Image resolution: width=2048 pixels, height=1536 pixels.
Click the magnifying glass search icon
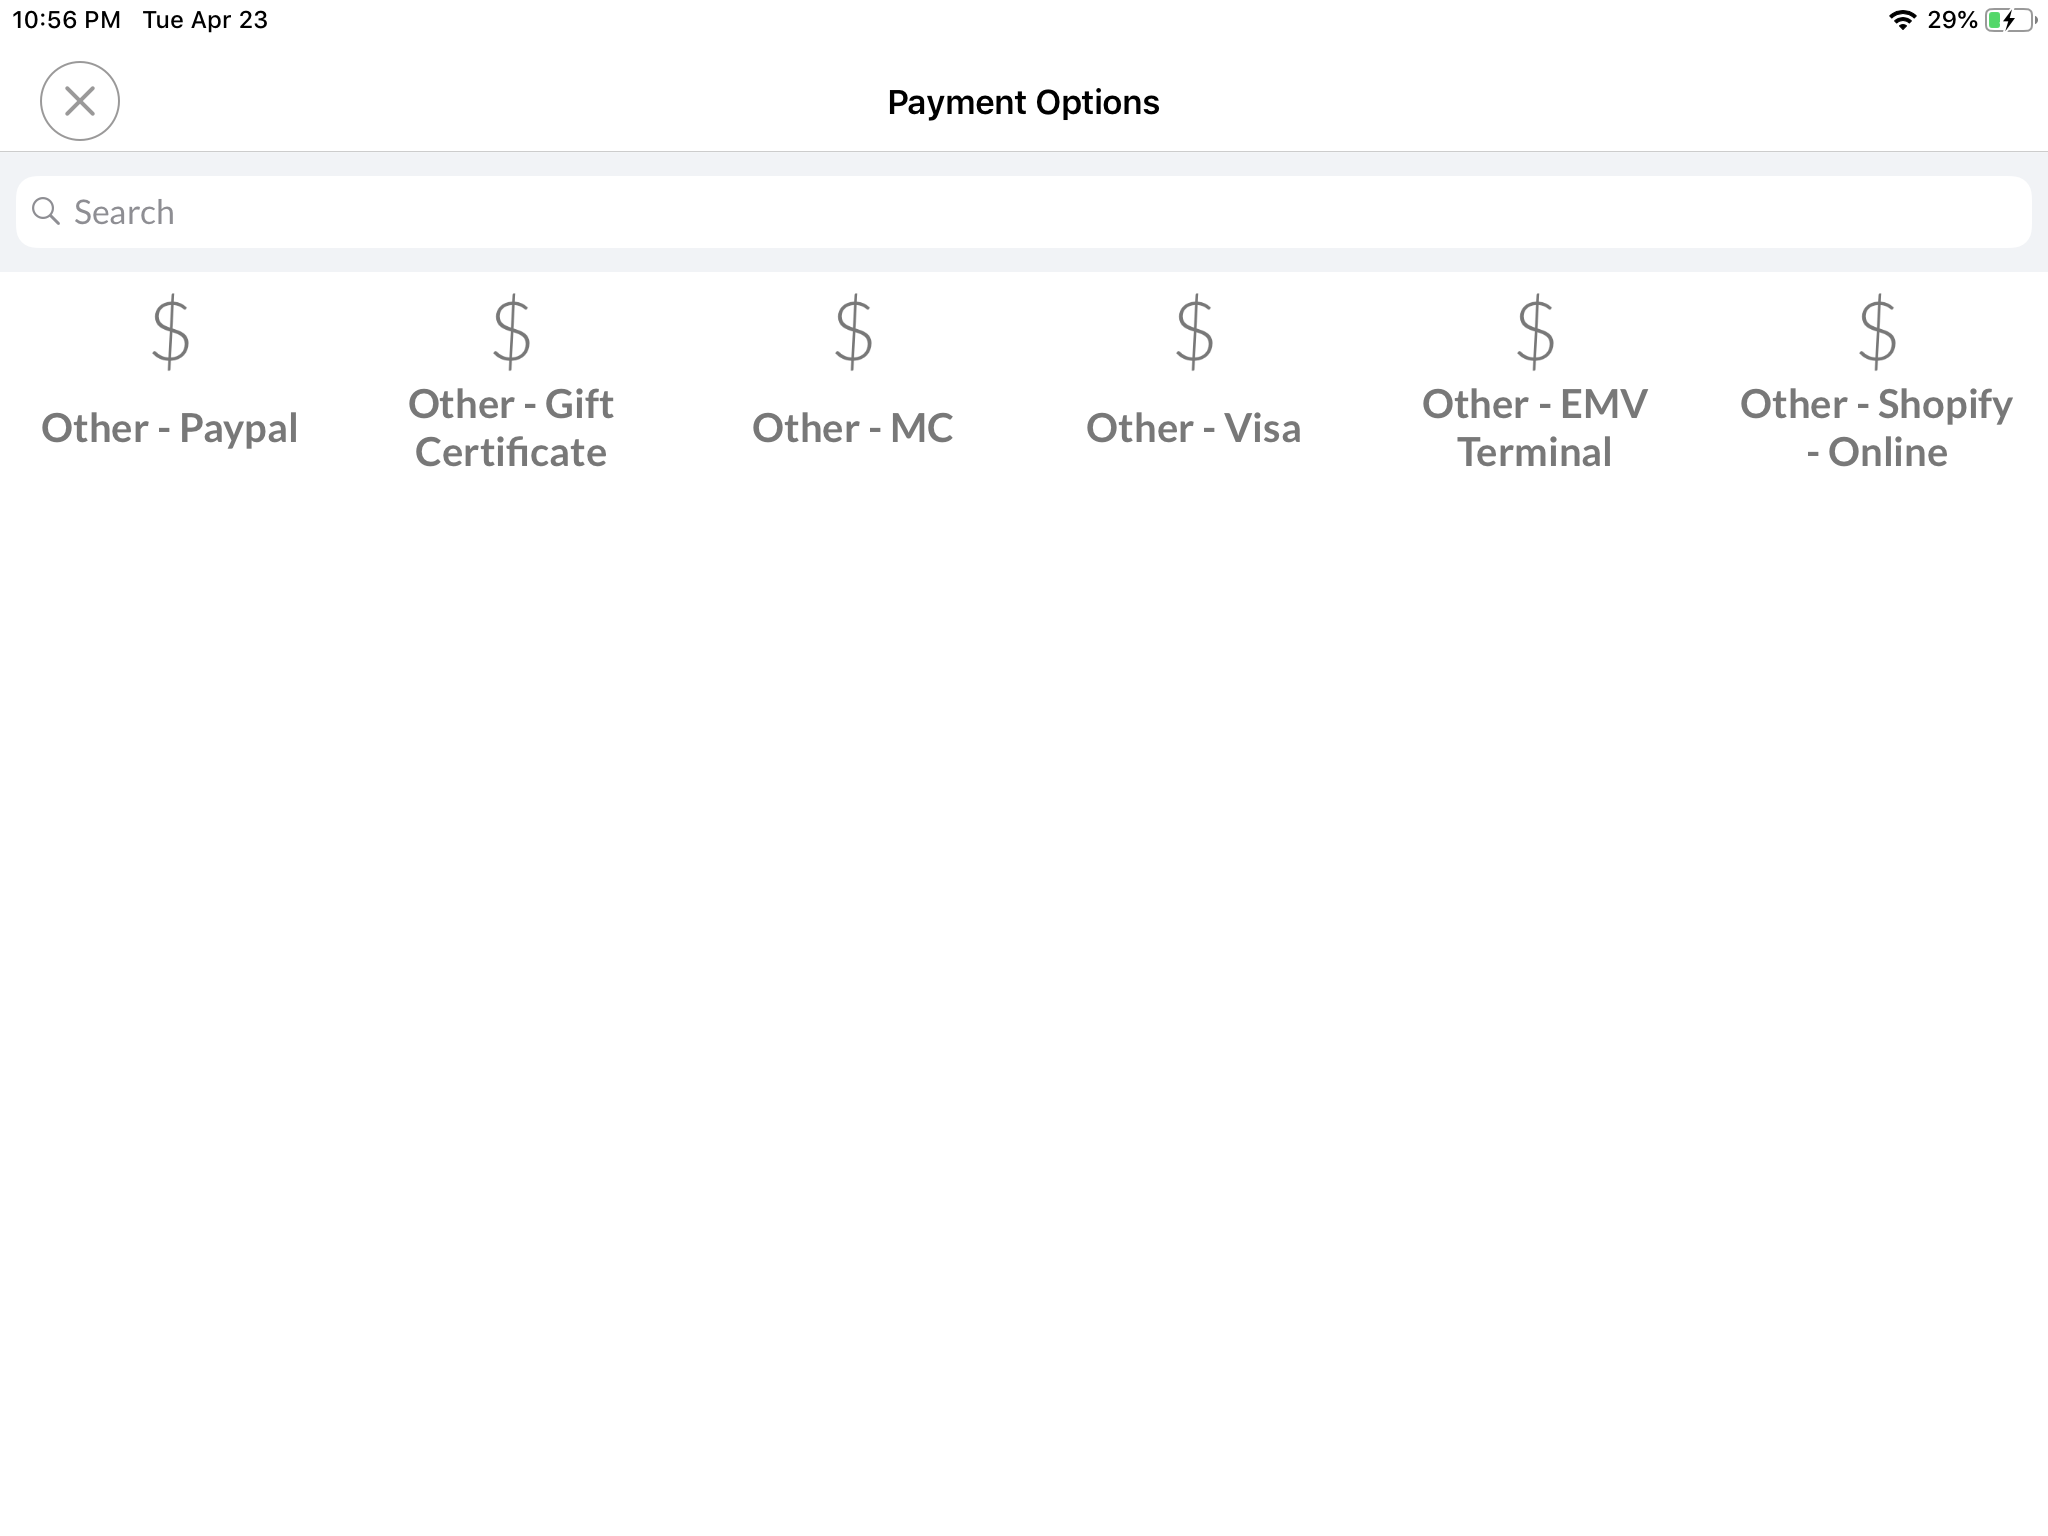pyautogui.click(x=45, y=211)
